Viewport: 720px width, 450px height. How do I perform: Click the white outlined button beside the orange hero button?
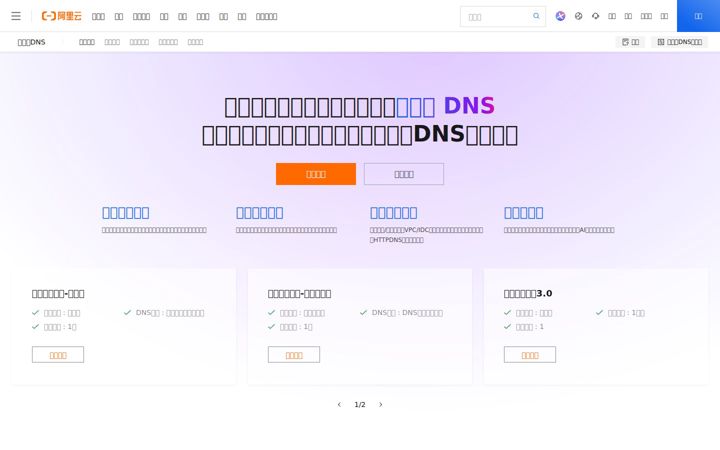point(404,174)
